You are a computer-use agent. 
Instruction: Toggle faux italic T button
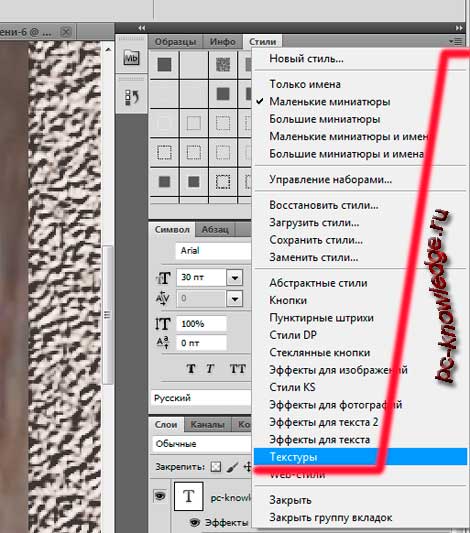210,368
